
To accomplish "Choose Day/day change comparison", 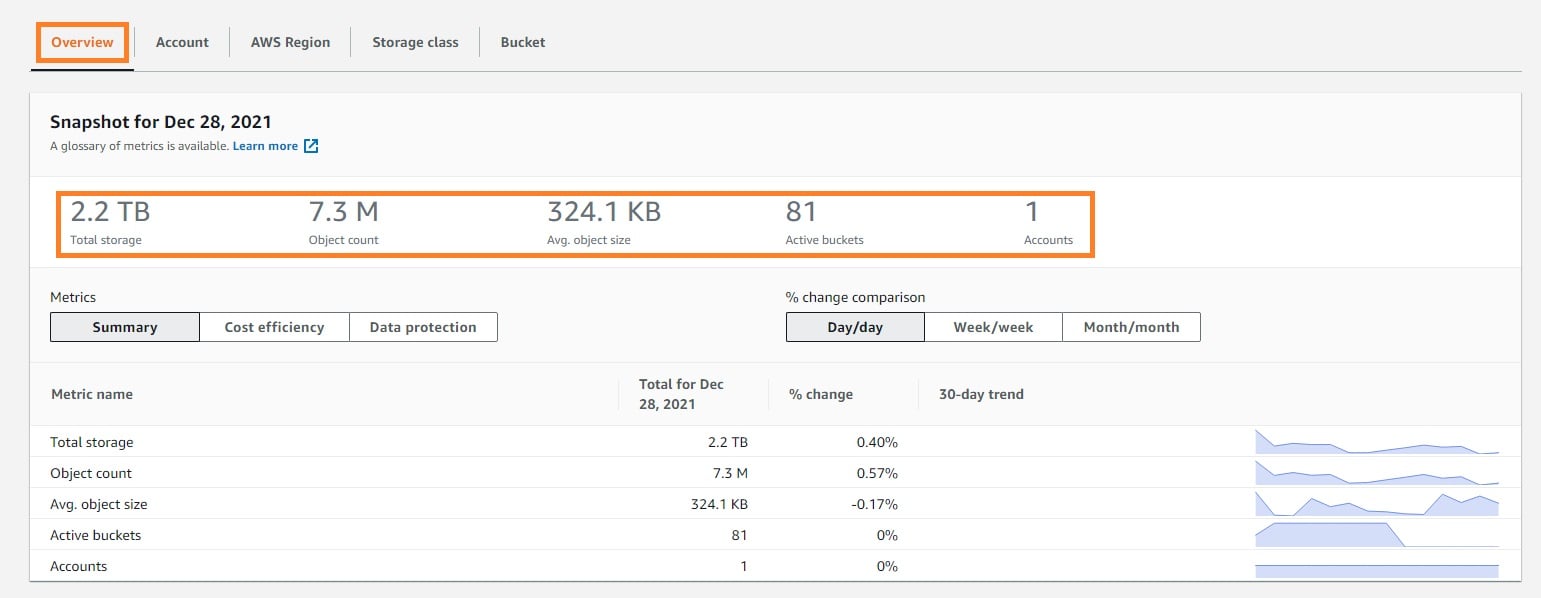I will [x=855, y=327].
